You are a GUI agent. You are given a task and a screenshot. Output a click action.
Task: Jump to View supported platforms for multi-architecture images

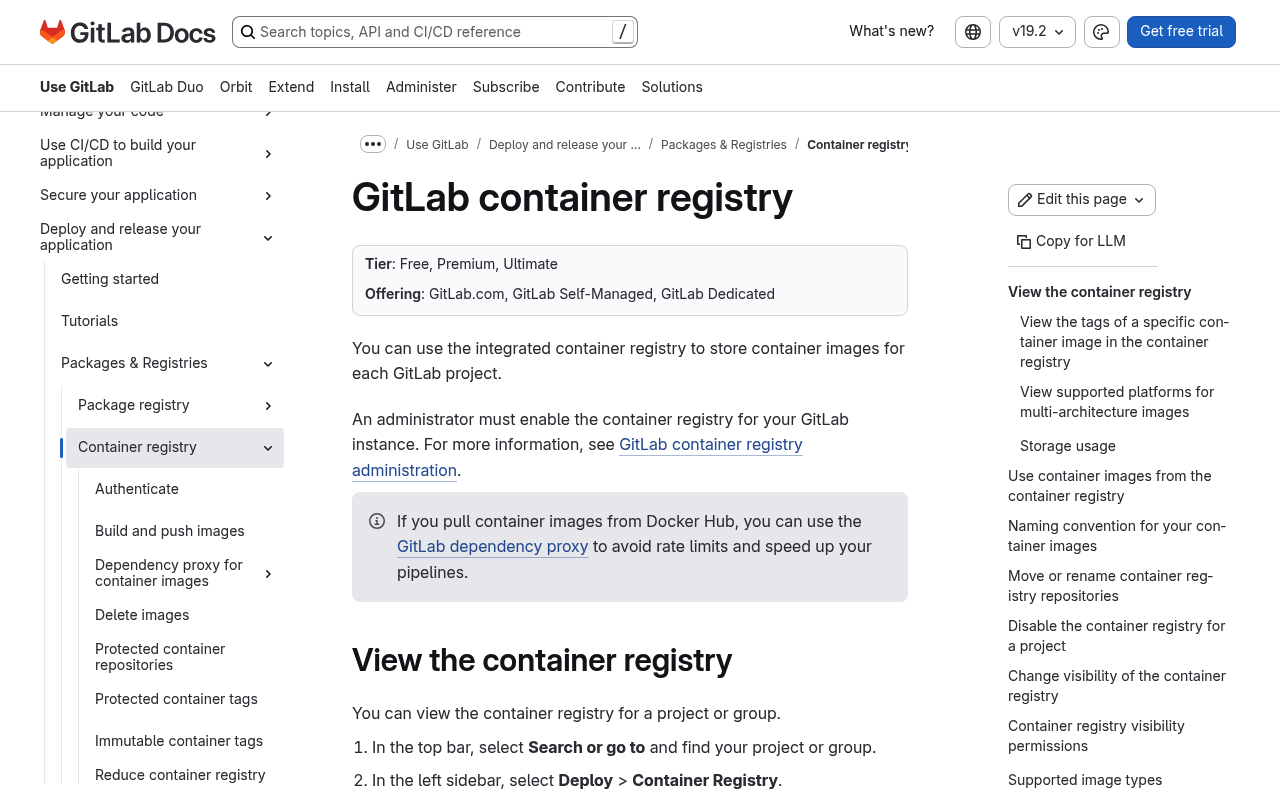click(1117, 402)
